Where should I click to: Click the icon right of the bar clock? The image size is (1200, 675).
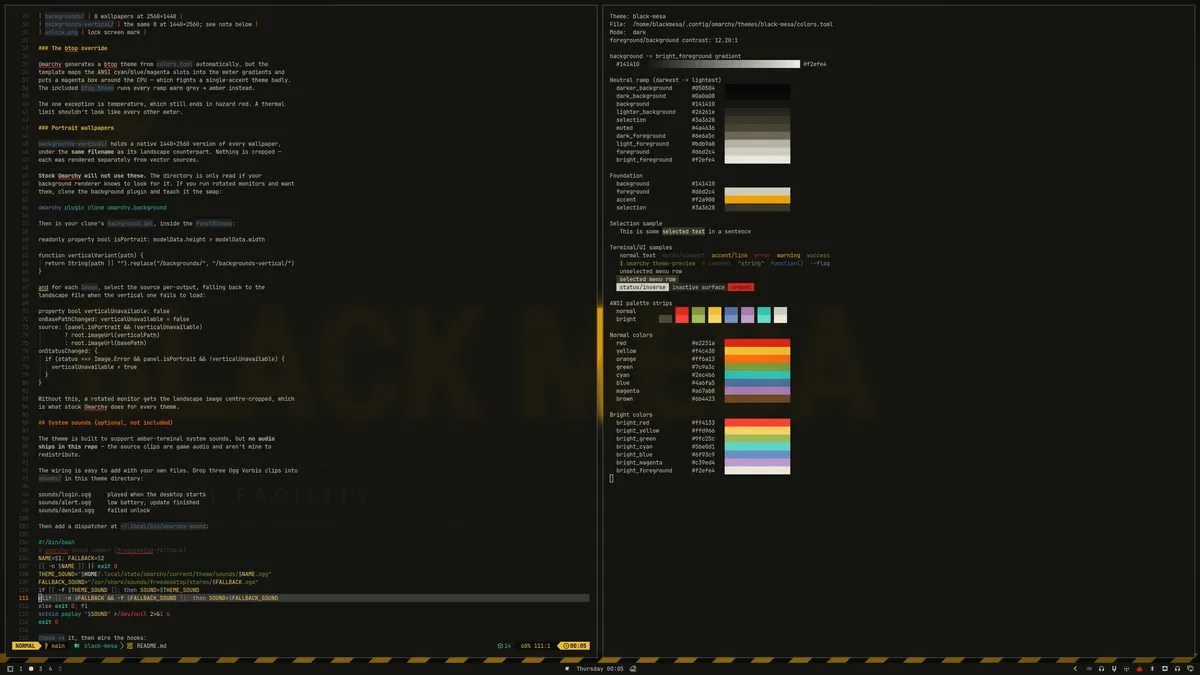click(x=633, y=668)
